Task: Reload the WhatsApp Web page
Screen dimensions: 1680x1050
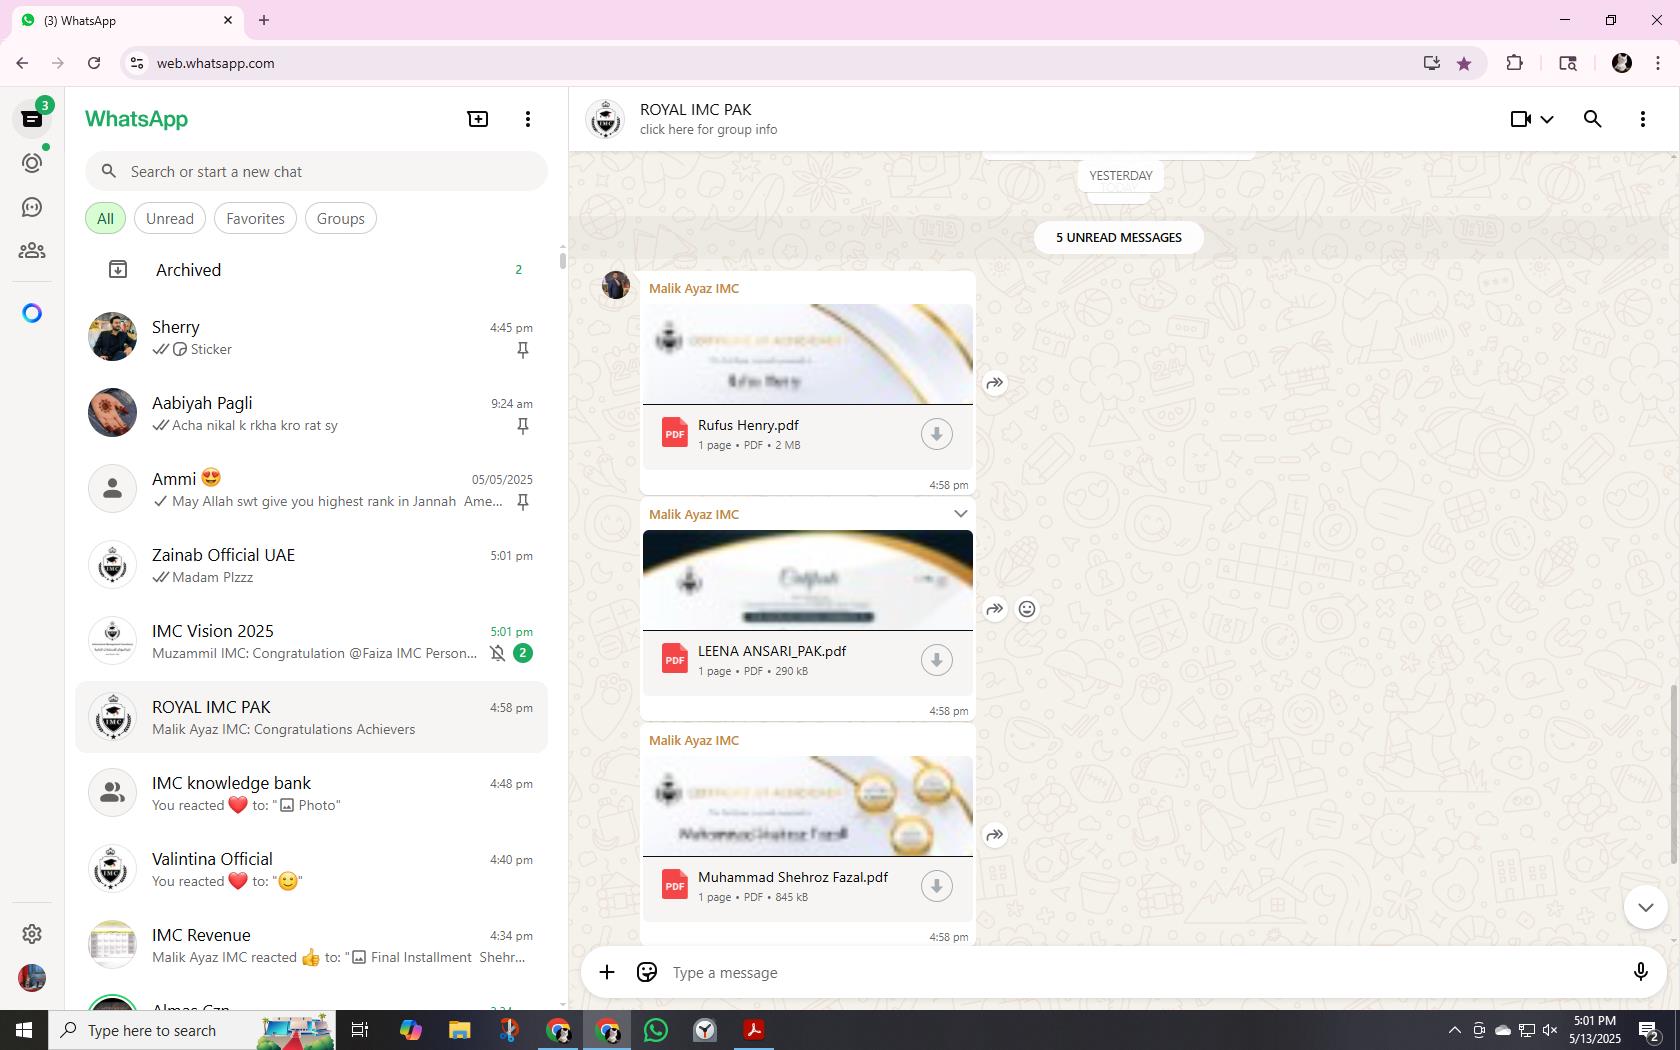Action: [94, 63]
